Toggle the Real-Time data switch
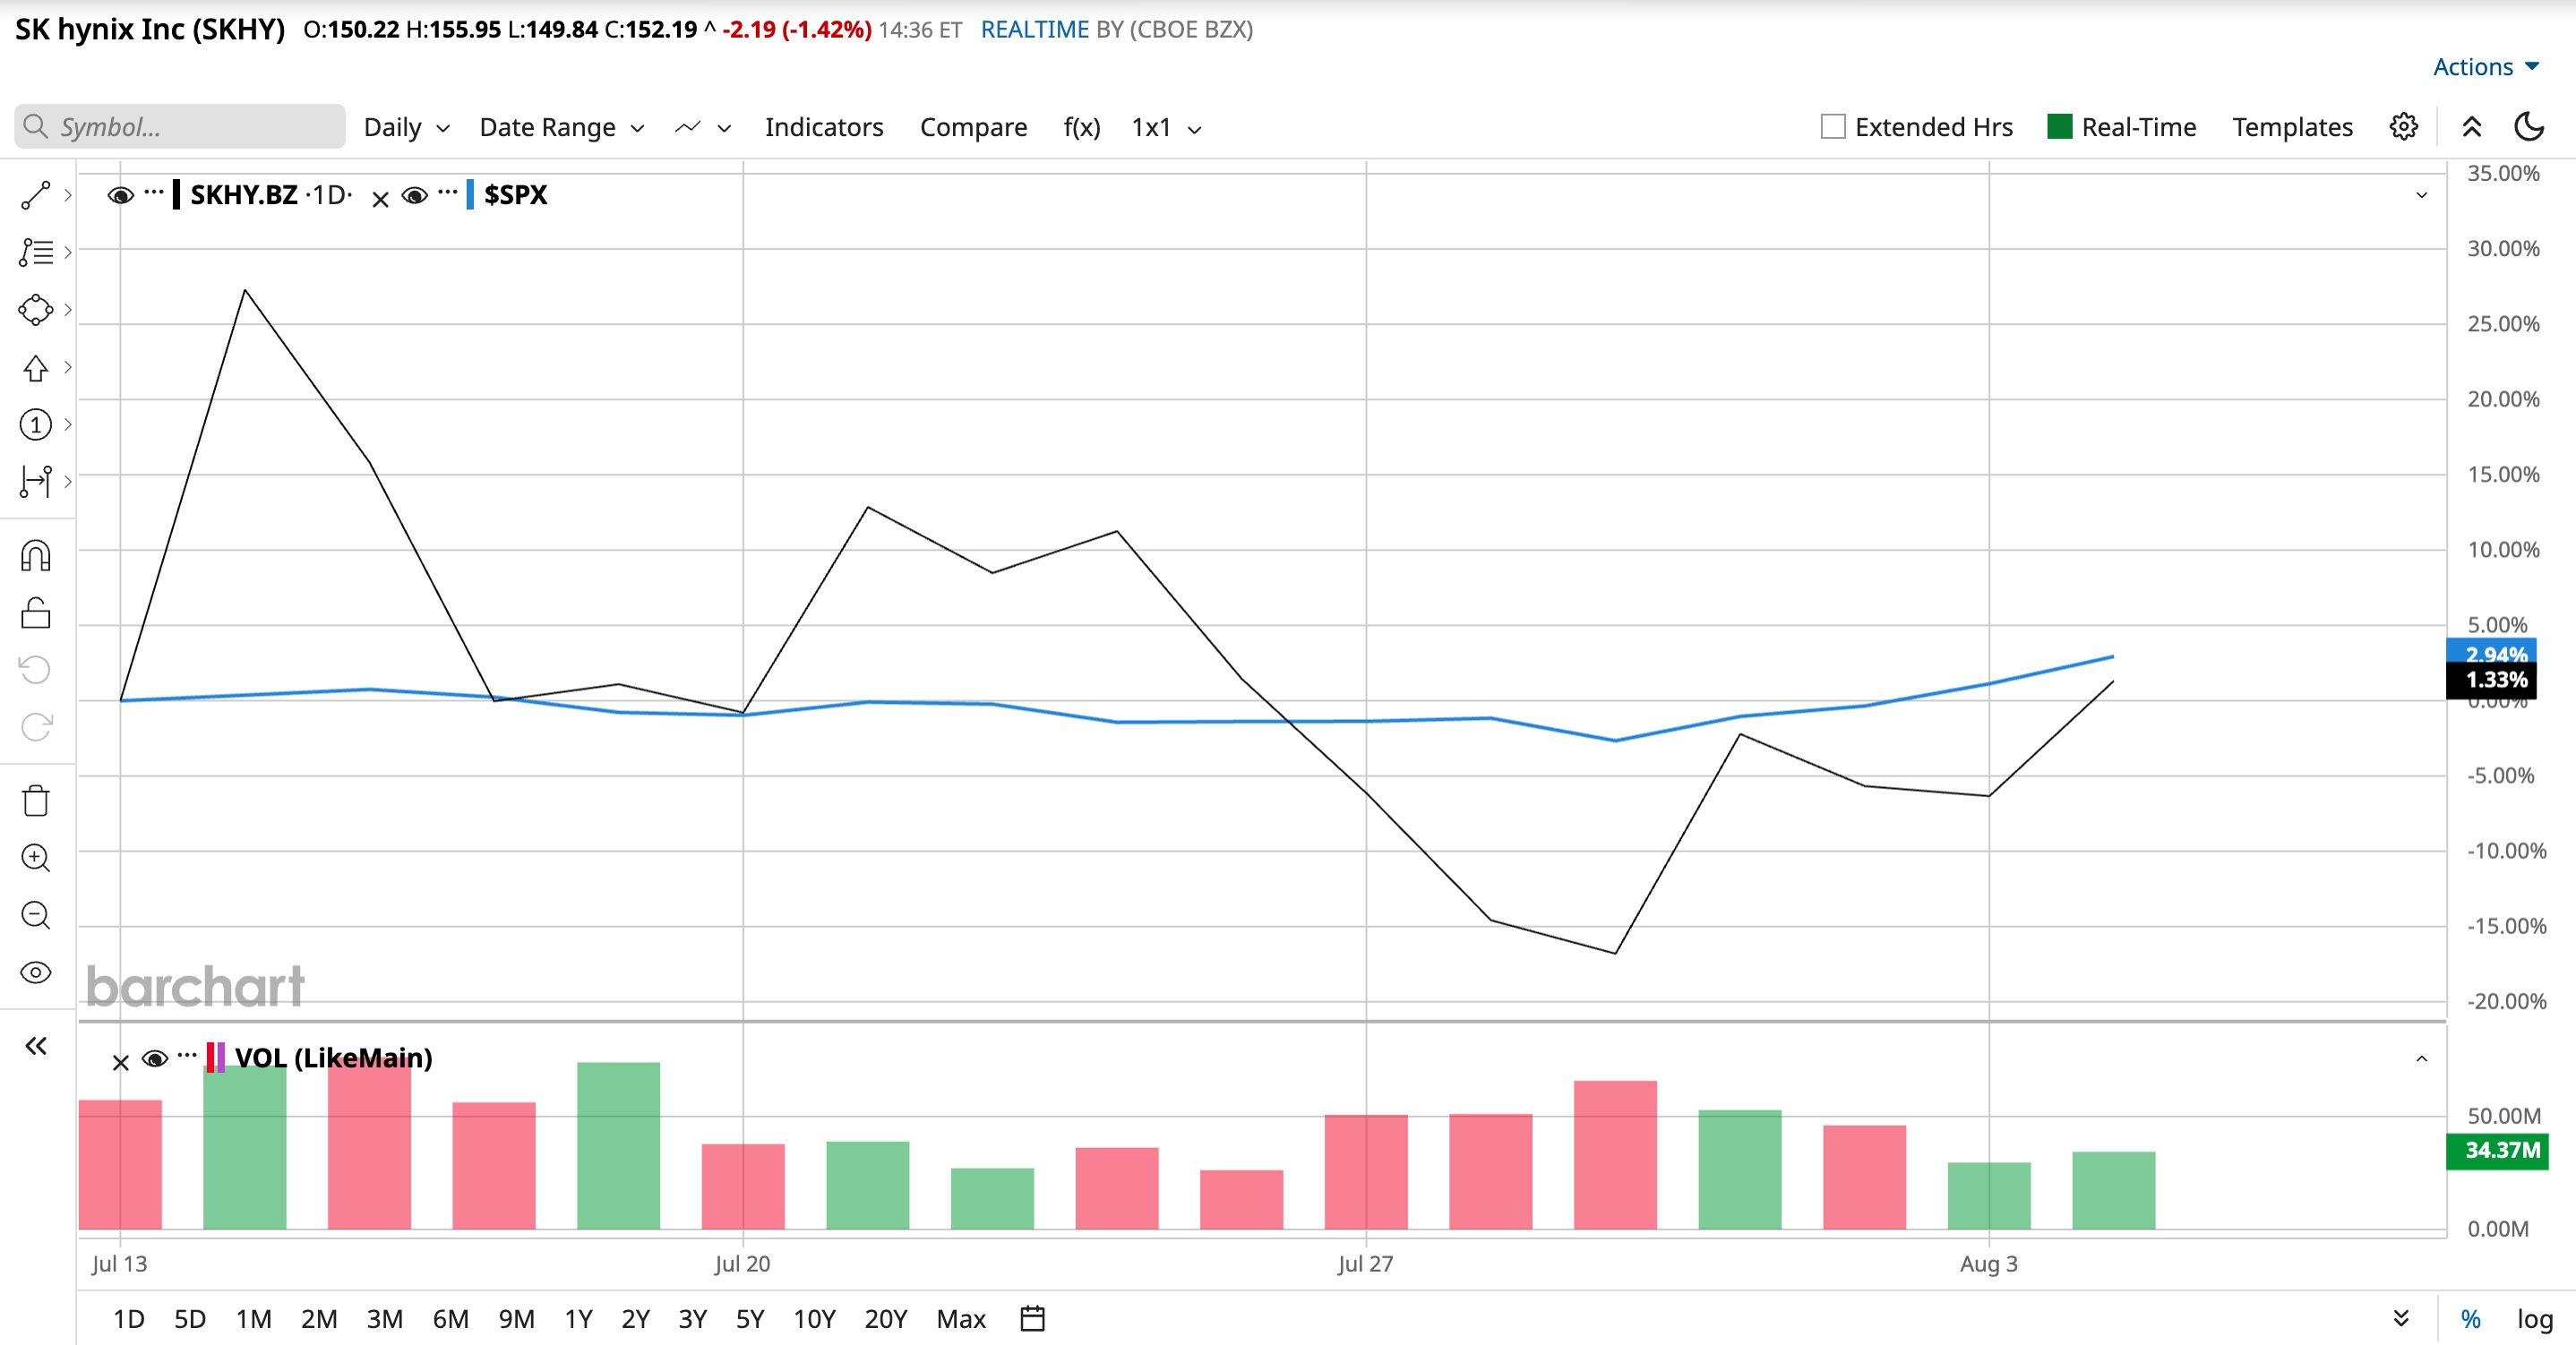The height and width of the screenshot is (1345, 2576). (x=2060, y=126)
